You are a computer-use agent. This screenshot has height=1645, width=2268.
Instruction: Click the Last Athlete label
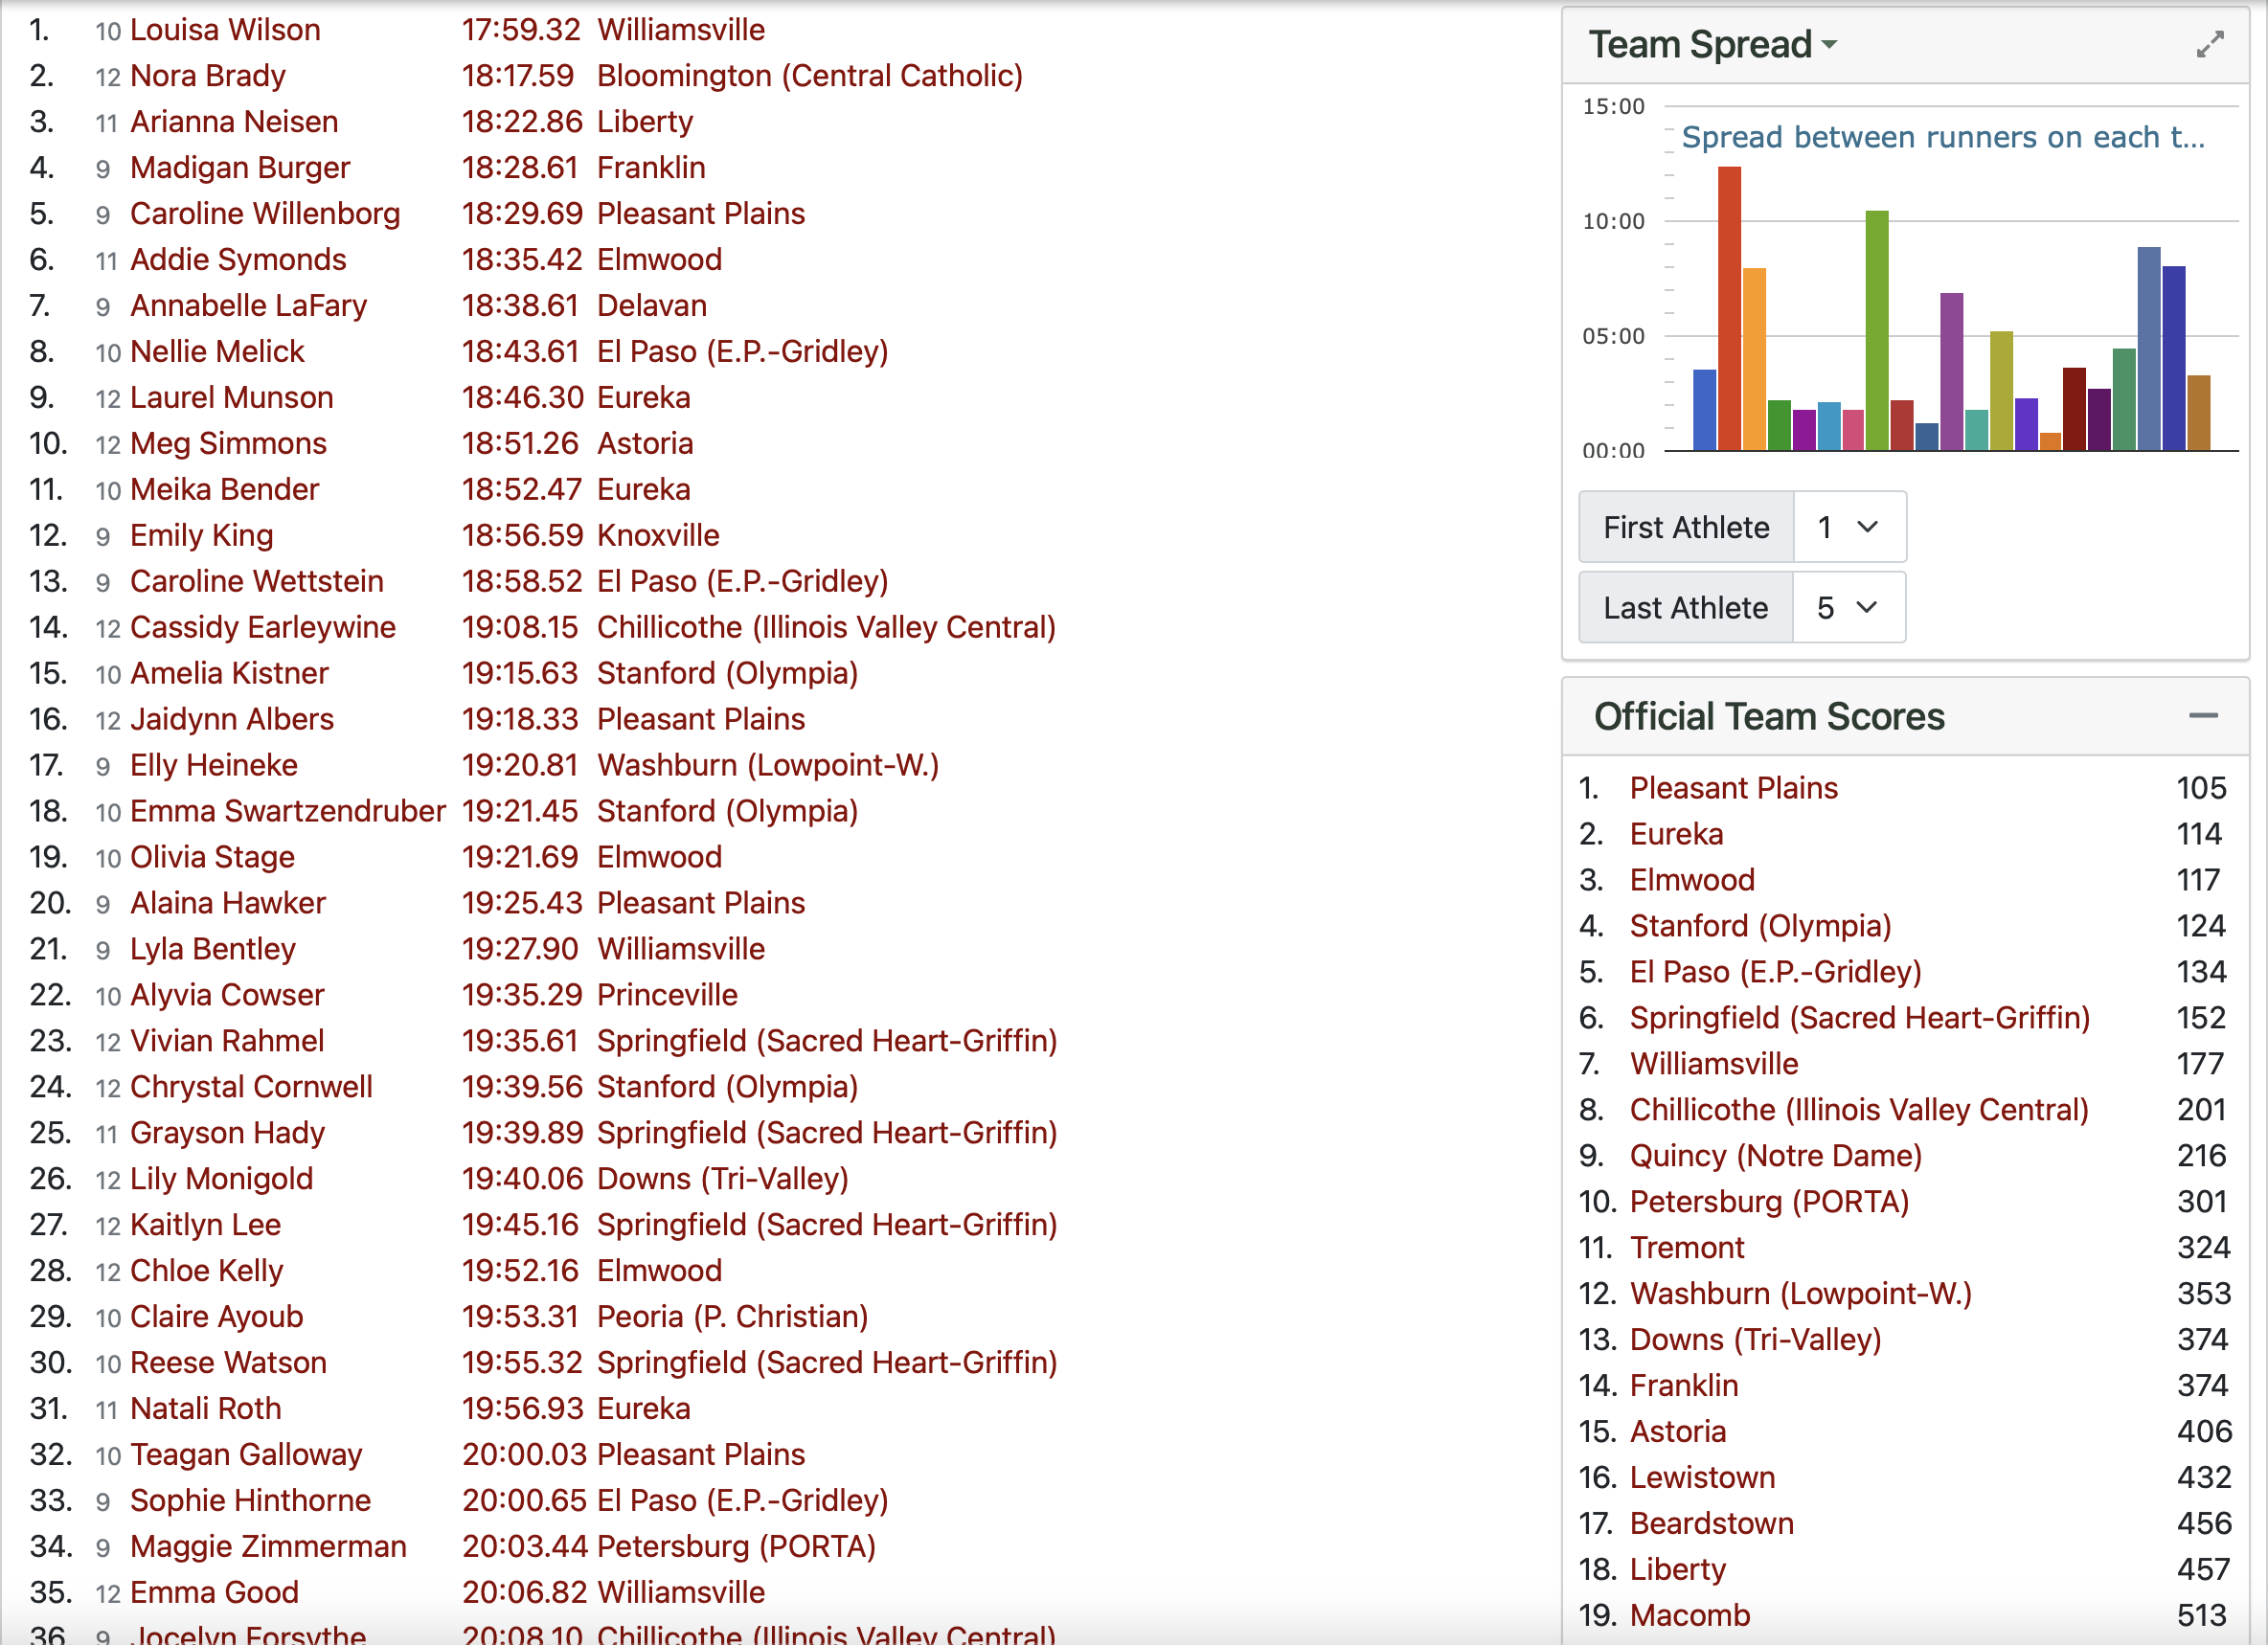[1686, 607]
